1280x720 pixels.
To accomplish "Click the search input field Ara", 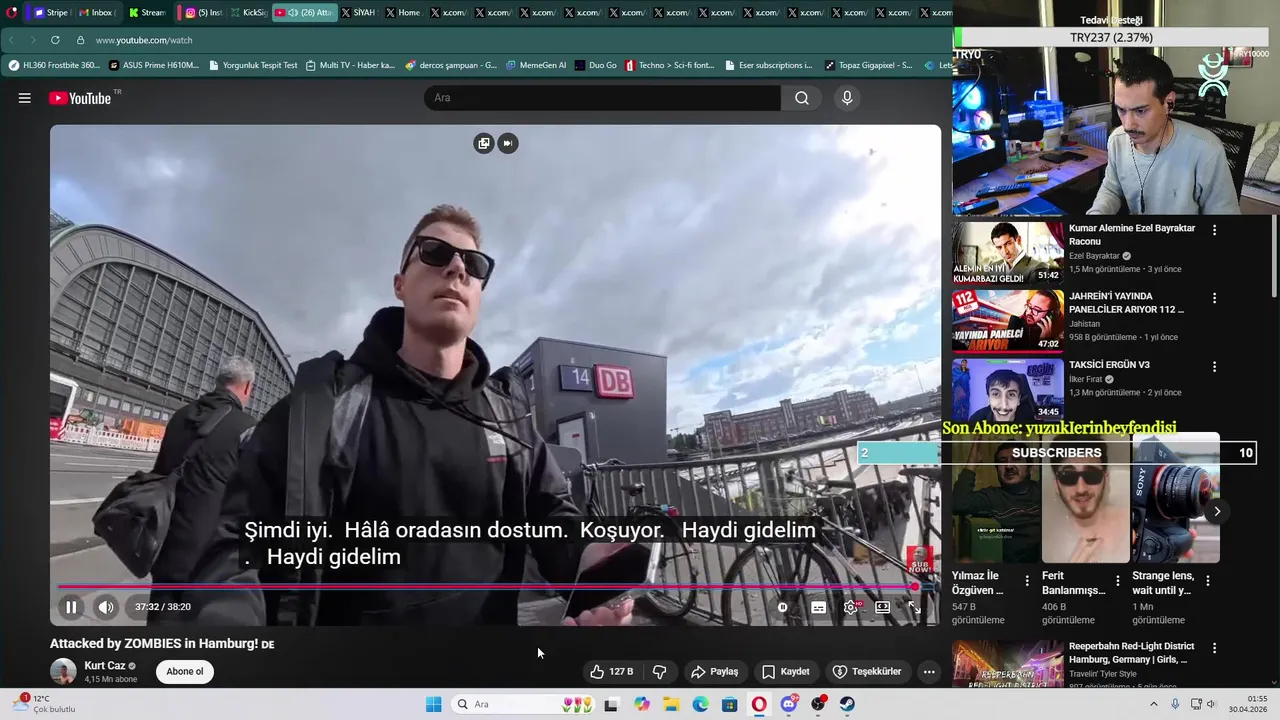I will click(602, 98).
